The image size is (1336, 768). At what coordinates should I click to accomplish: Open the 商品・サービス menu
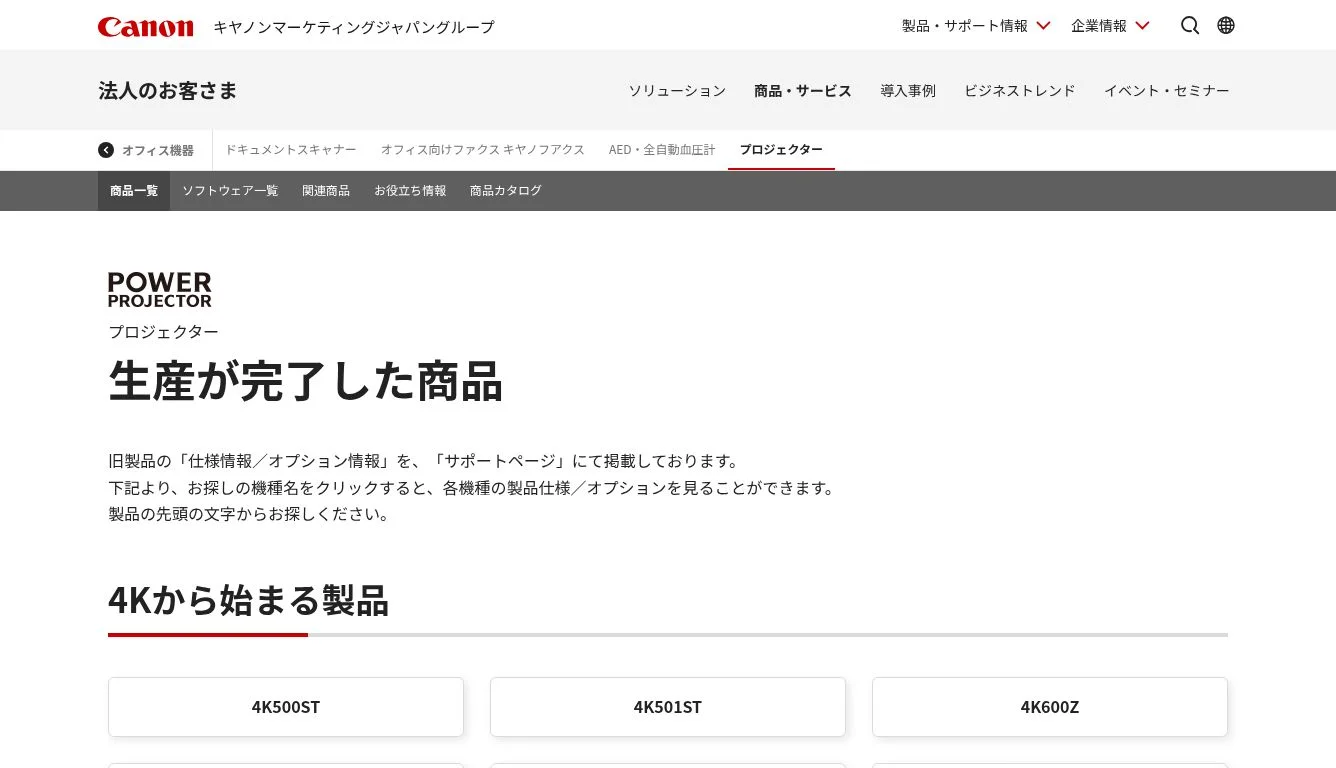pos(803,91)
